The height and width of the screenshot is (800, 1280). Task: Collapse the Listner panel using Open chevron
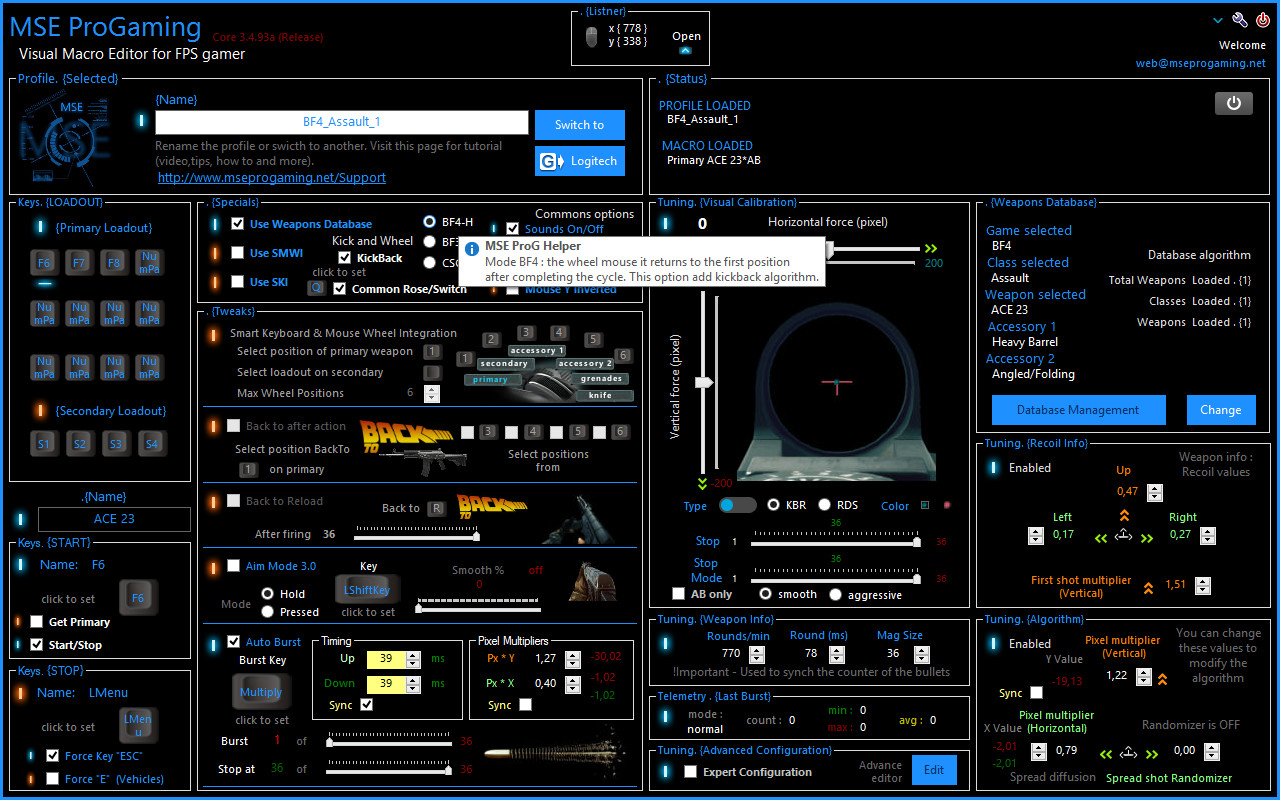point(685,50)
